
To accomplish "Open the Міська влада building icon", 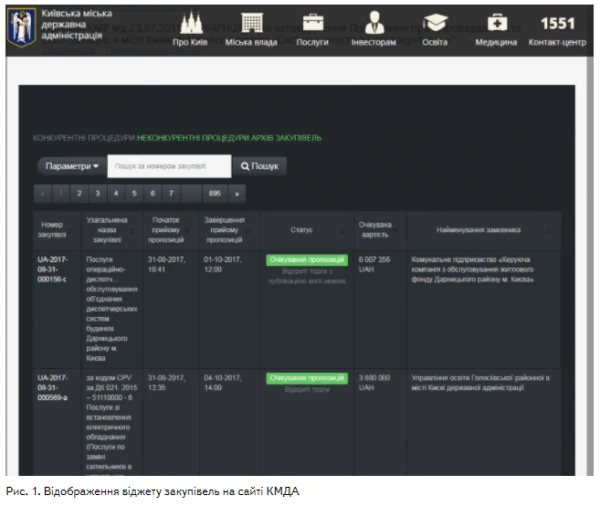I will pyautogui.click(x=252, y=22).
